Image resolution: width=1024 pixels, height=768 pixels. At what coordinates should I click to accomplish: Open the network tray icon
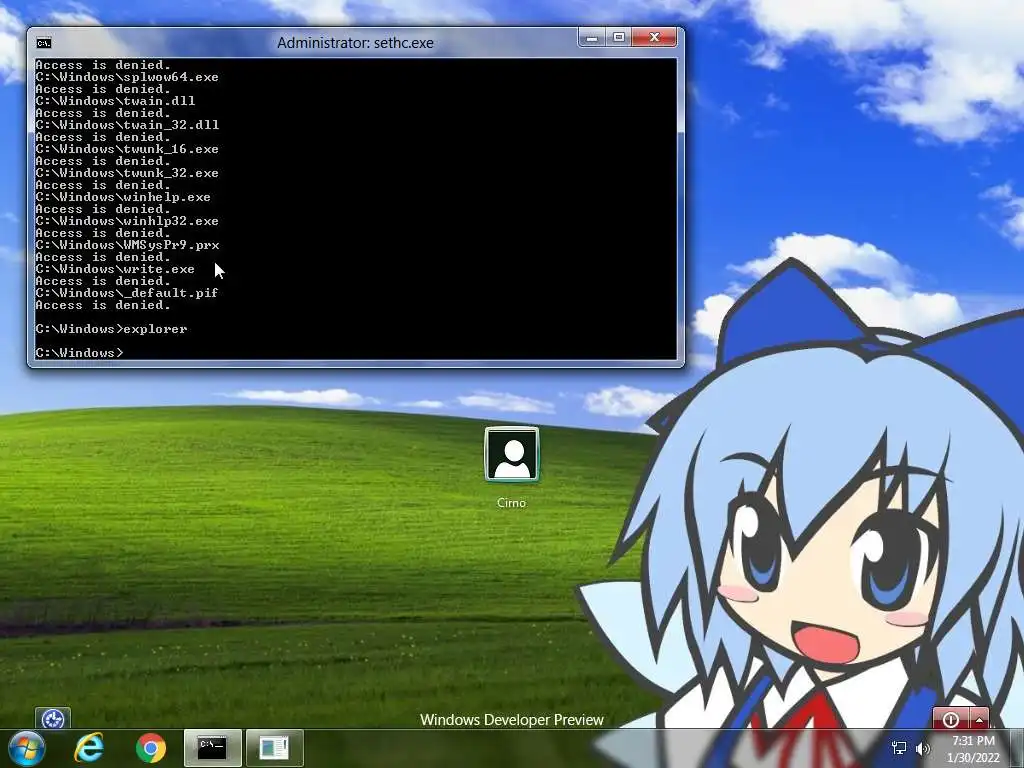point(899,748)
